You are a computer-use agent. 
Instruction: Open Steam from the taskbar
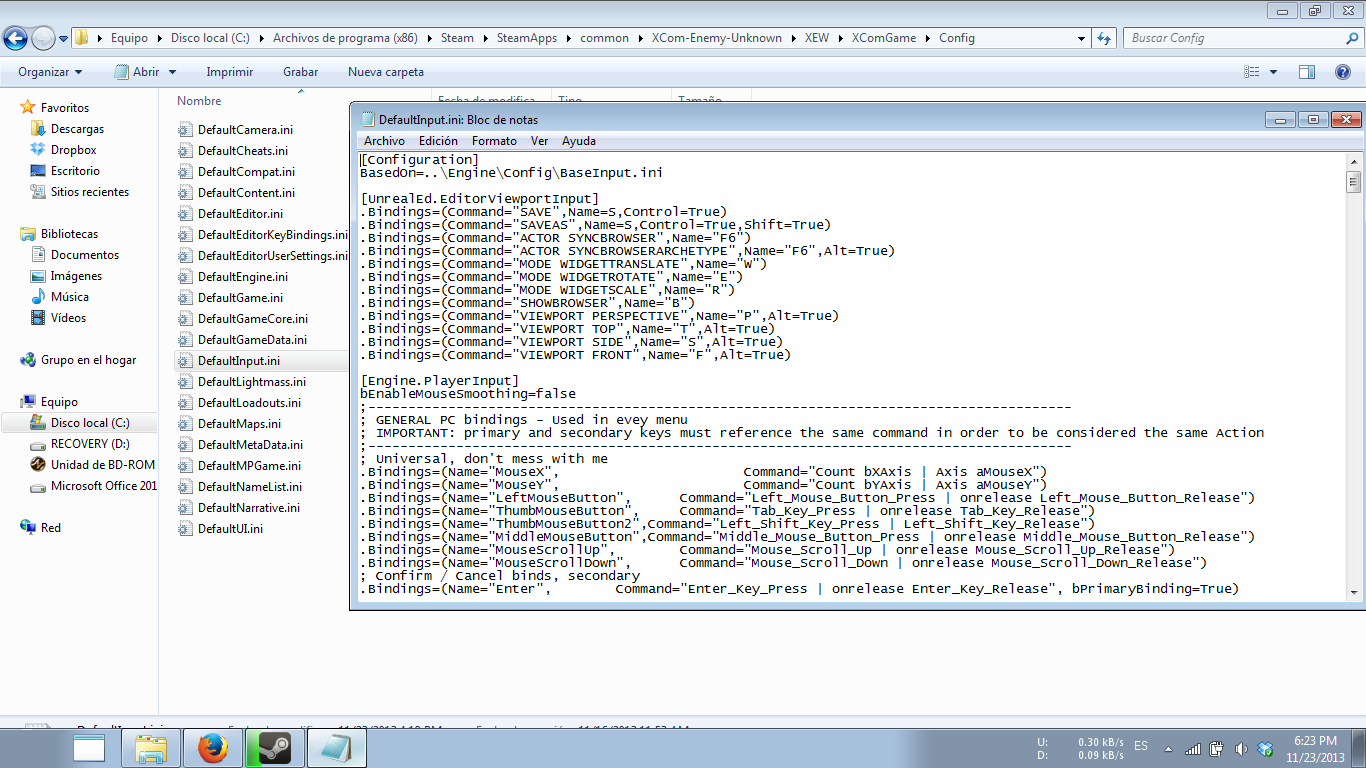[273, 748]
